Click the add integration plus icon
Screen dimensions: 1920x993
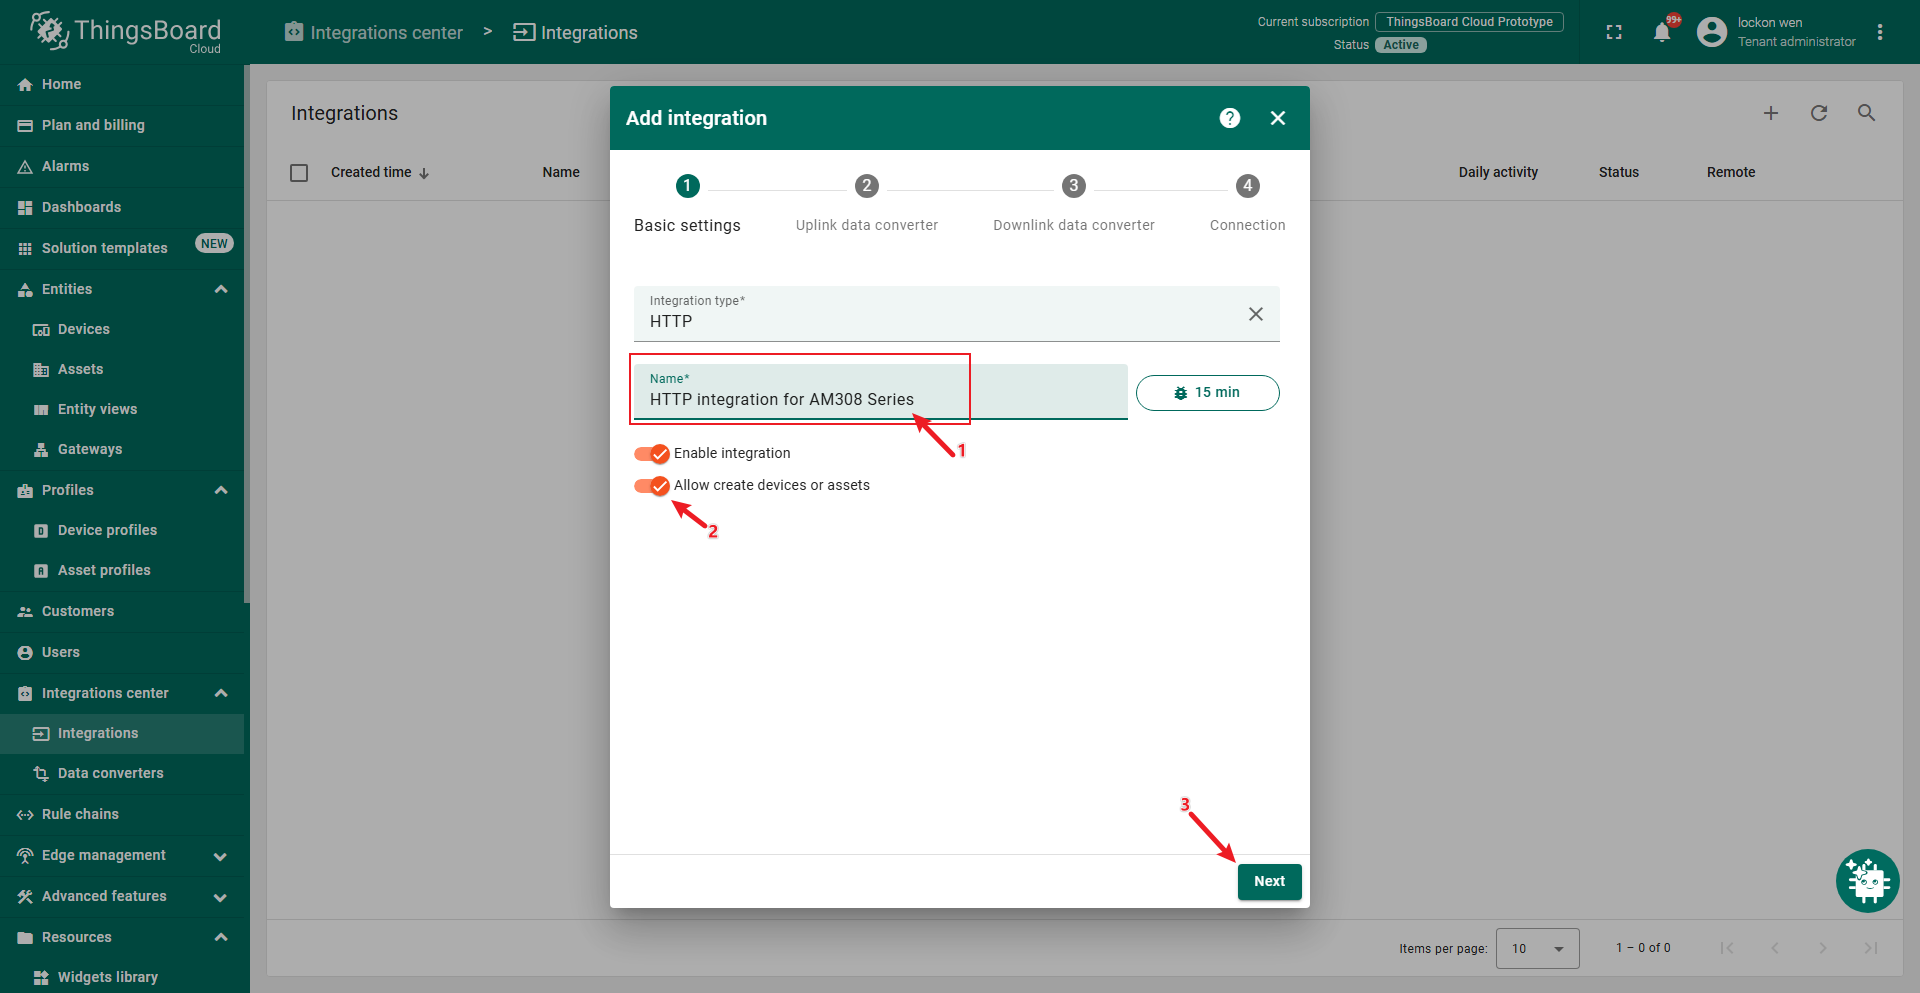click(1771, 113)
